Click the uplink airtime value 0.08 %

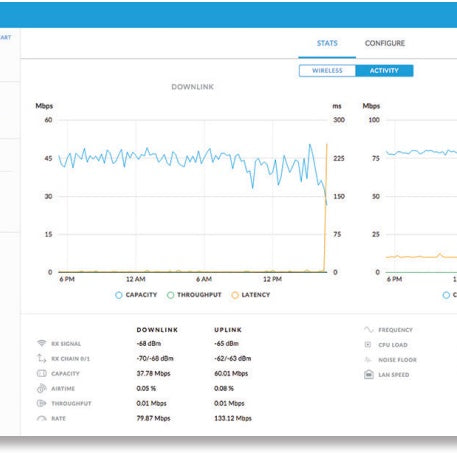[x=224, y=388]
